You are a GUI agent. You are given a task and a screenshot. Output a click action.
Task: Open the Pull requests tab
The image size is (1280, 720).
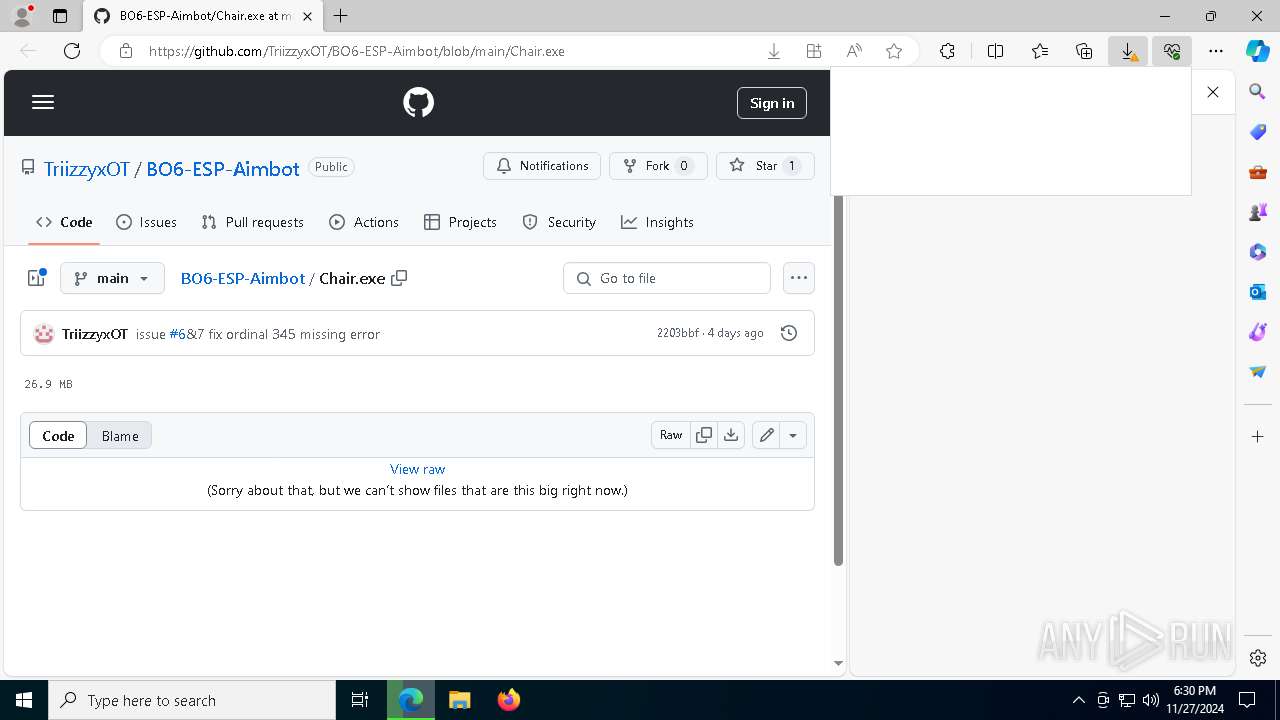click(x=252, y=222)
